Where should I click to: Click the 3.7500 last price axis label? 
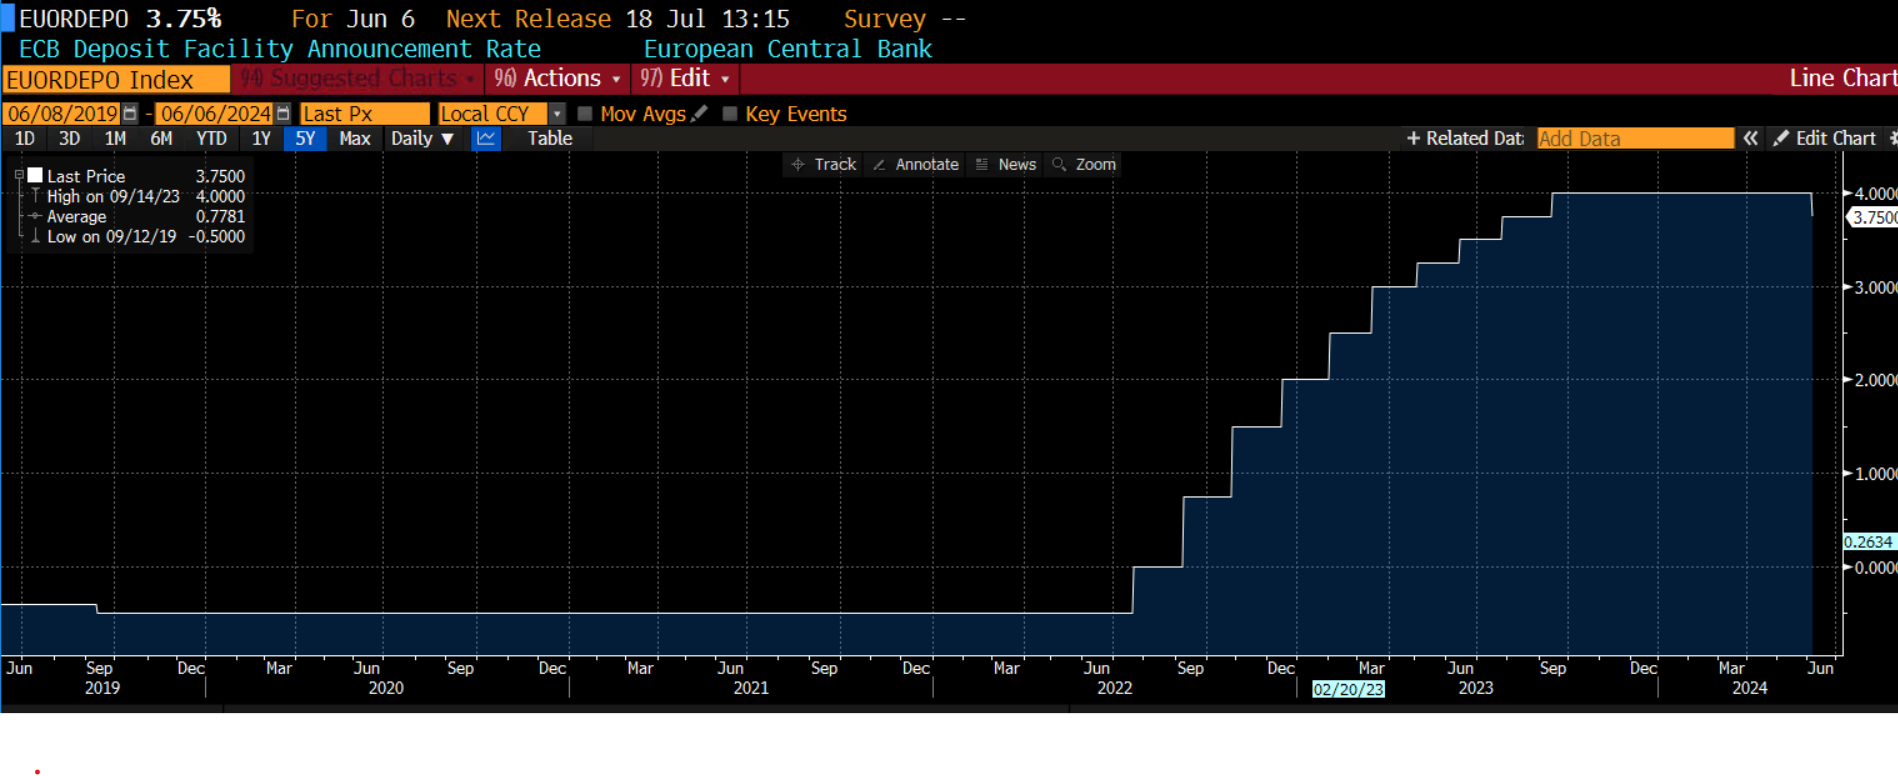[x=1873, y=217]
